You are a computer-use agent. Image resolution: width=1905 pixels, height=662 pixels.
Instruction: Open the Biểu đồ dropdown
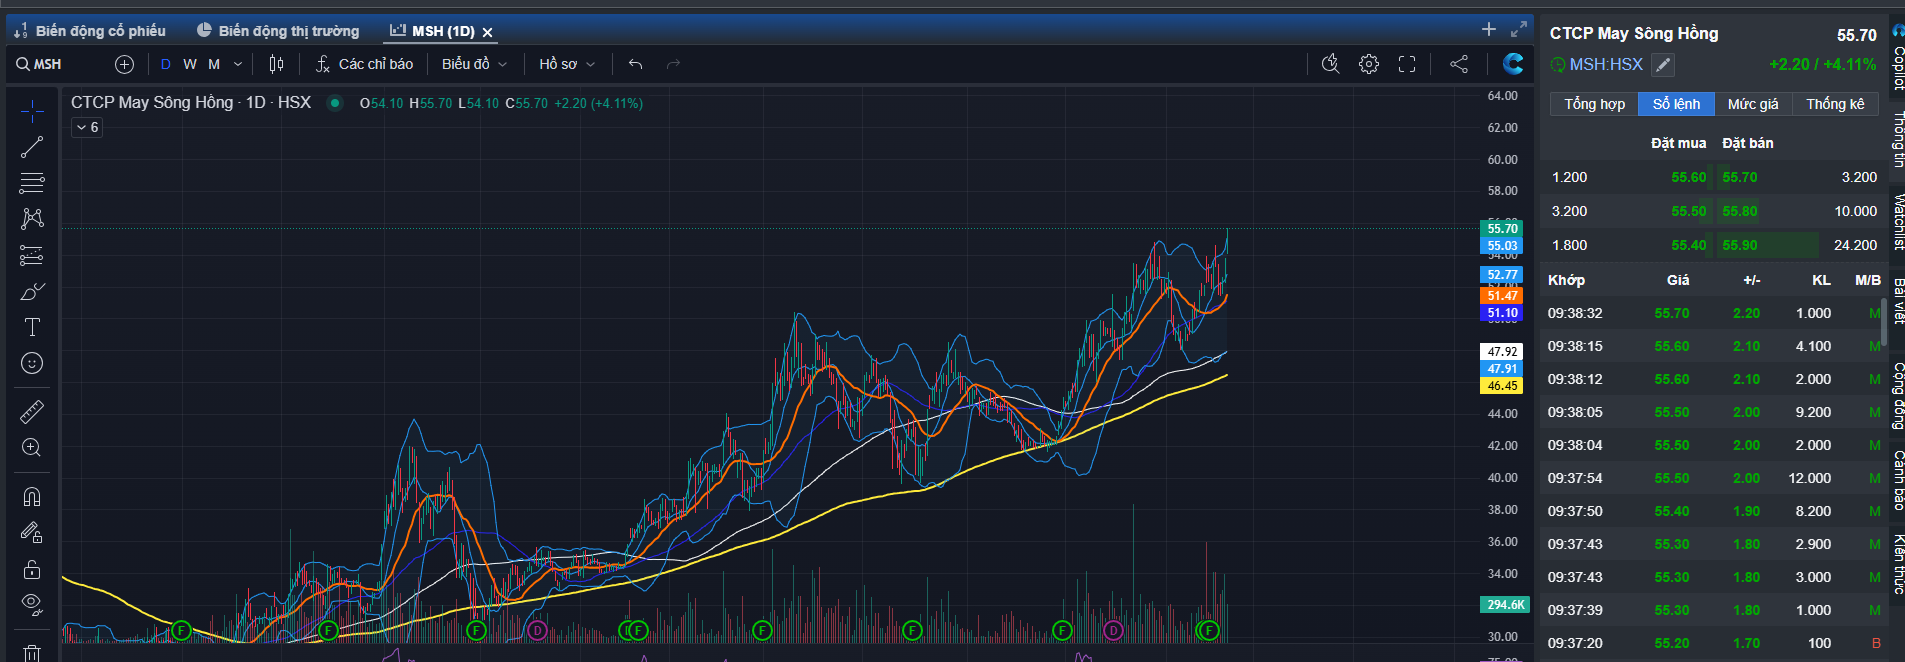474,64
